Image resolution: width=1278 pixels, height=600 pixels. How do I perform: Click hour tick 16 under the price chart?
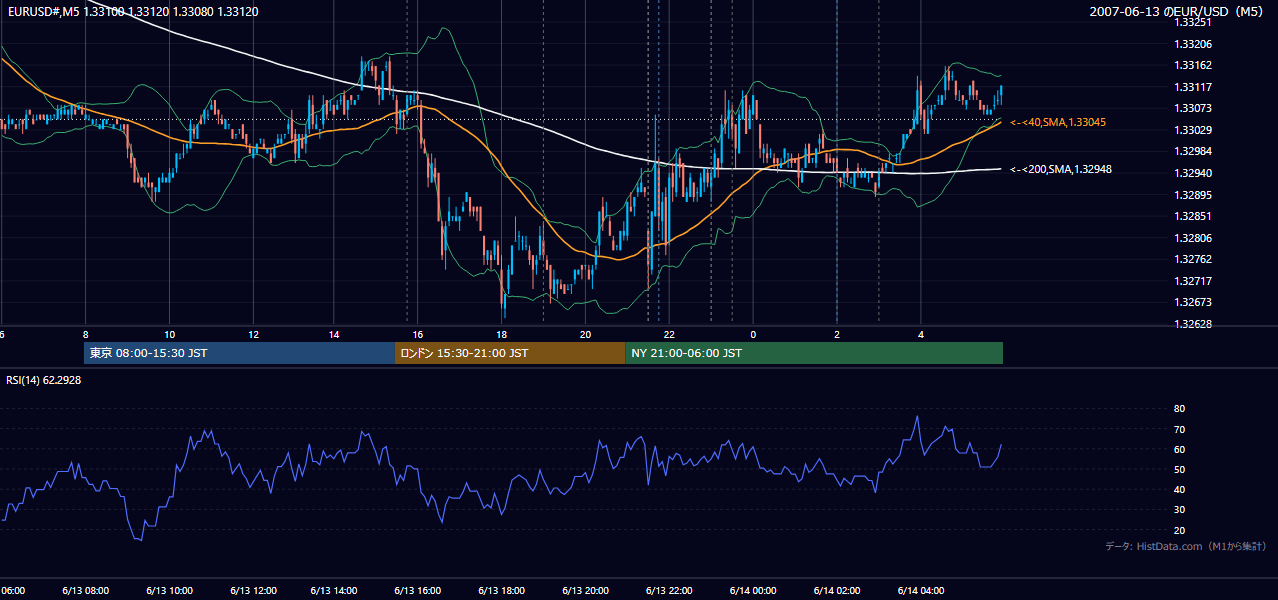coord(418,334)
